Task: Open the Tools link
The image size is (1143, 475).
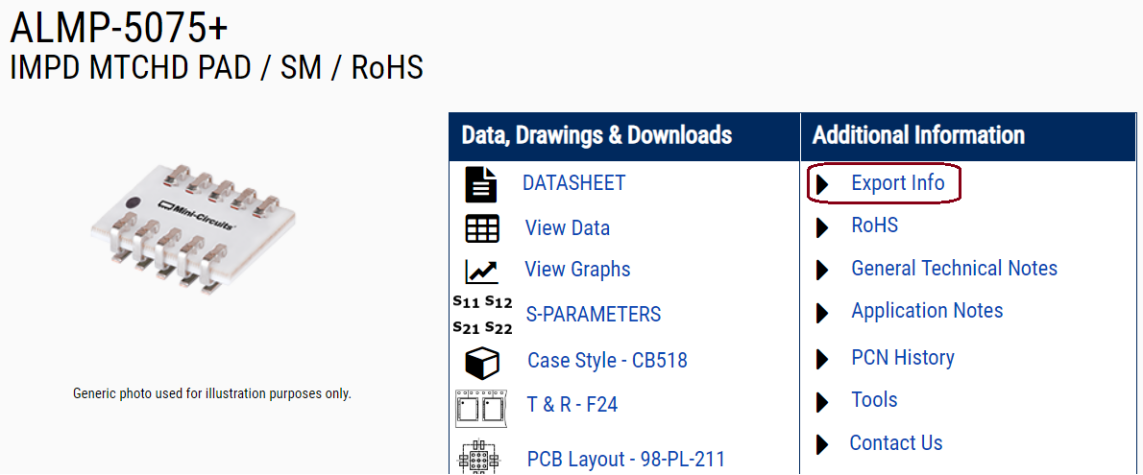Action: (874, 400)
